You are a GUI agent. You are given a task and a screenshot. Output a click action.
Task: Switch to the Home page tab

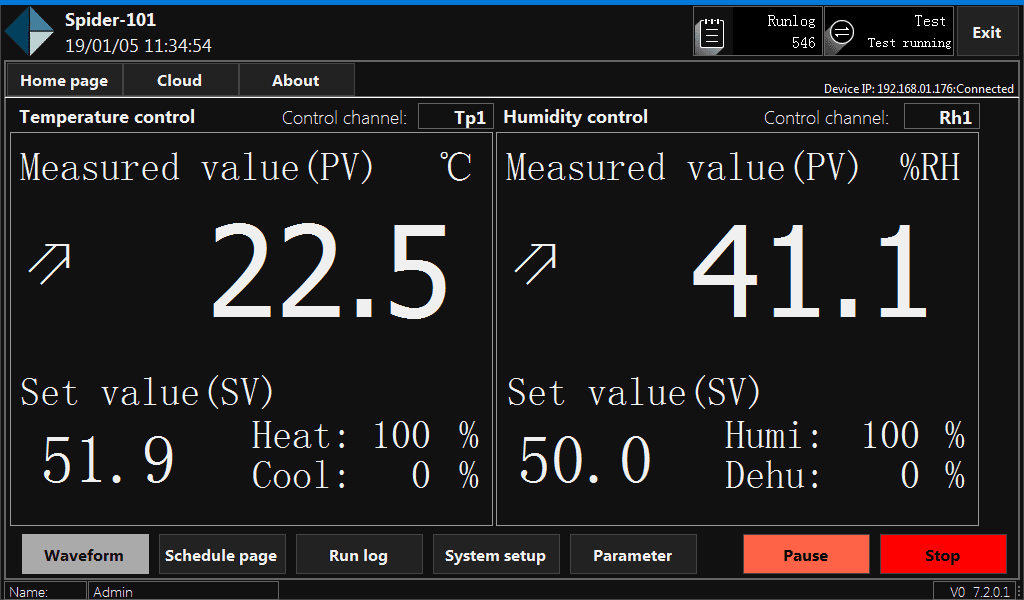pos(64,81)
